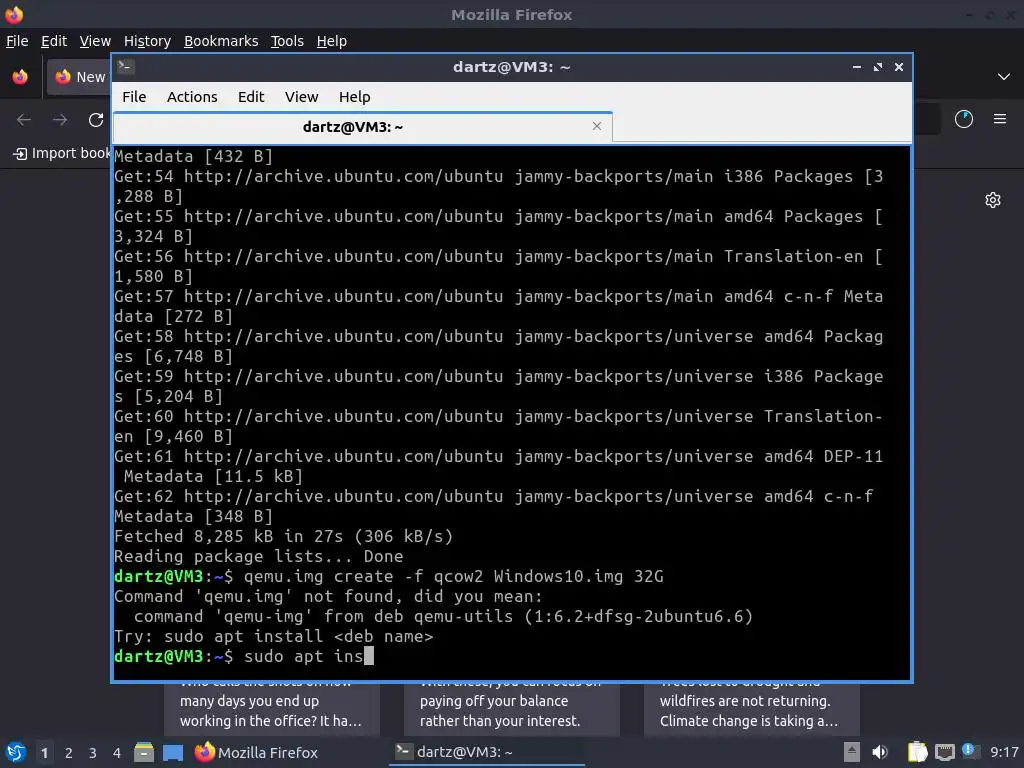Open Firefox View menu
The image size is (1024, 768).
click(95, 41)
